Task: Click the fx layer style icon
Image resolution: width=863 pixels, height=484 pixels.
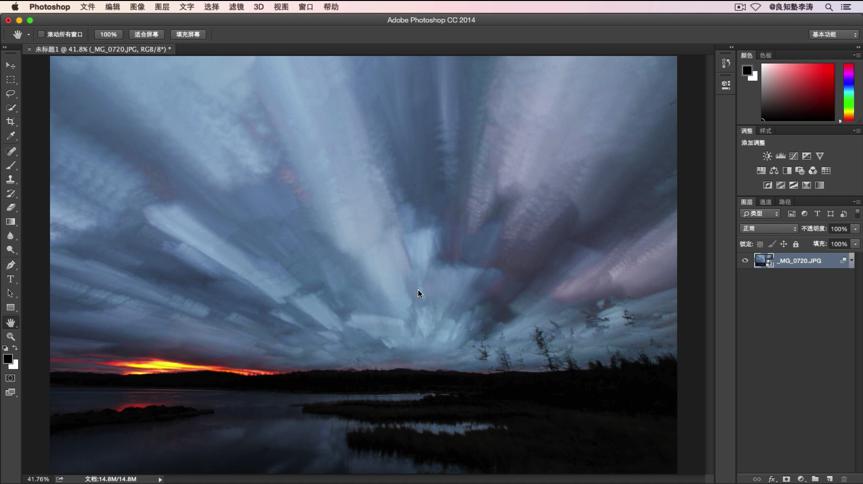Action: [771, 479]
